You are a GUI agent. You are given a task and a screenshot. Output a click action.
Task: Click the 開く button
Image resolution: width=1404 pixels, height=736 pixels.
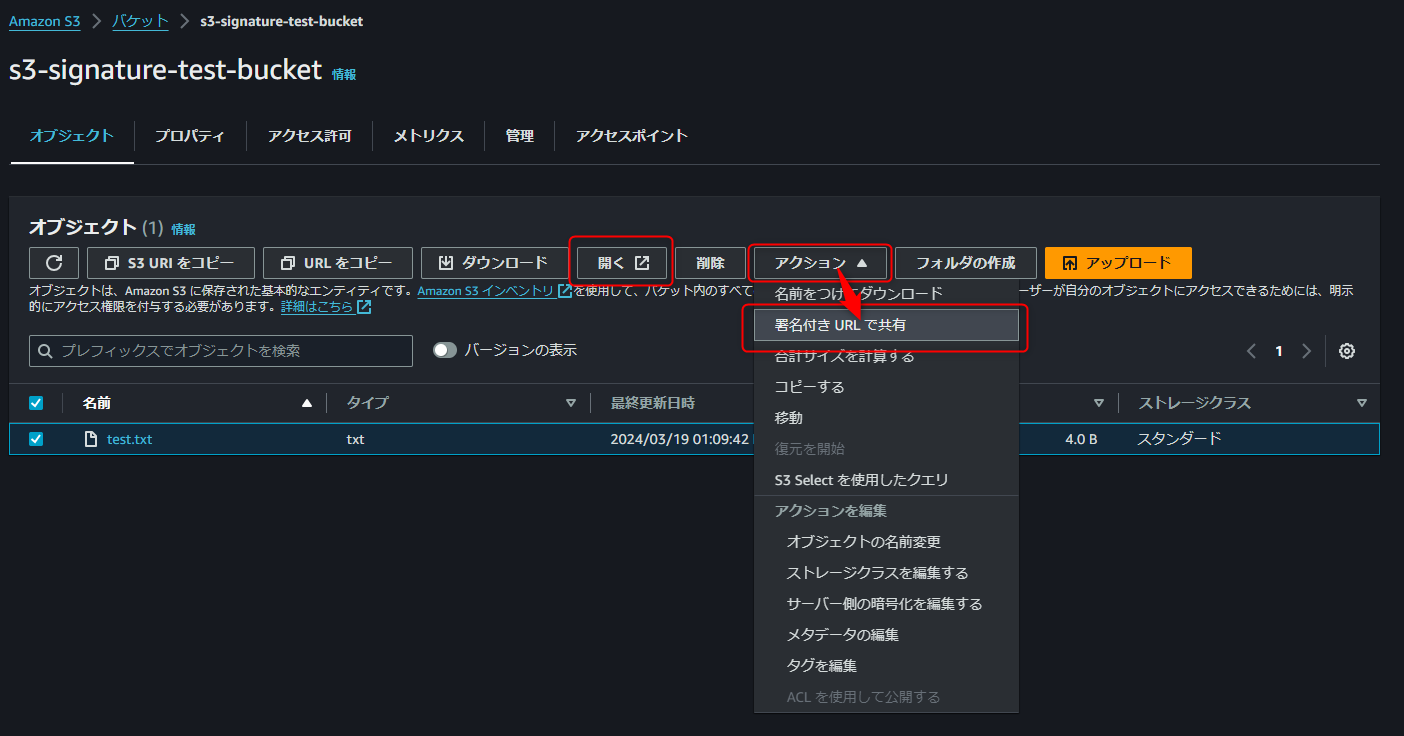[x=622, y=263]
